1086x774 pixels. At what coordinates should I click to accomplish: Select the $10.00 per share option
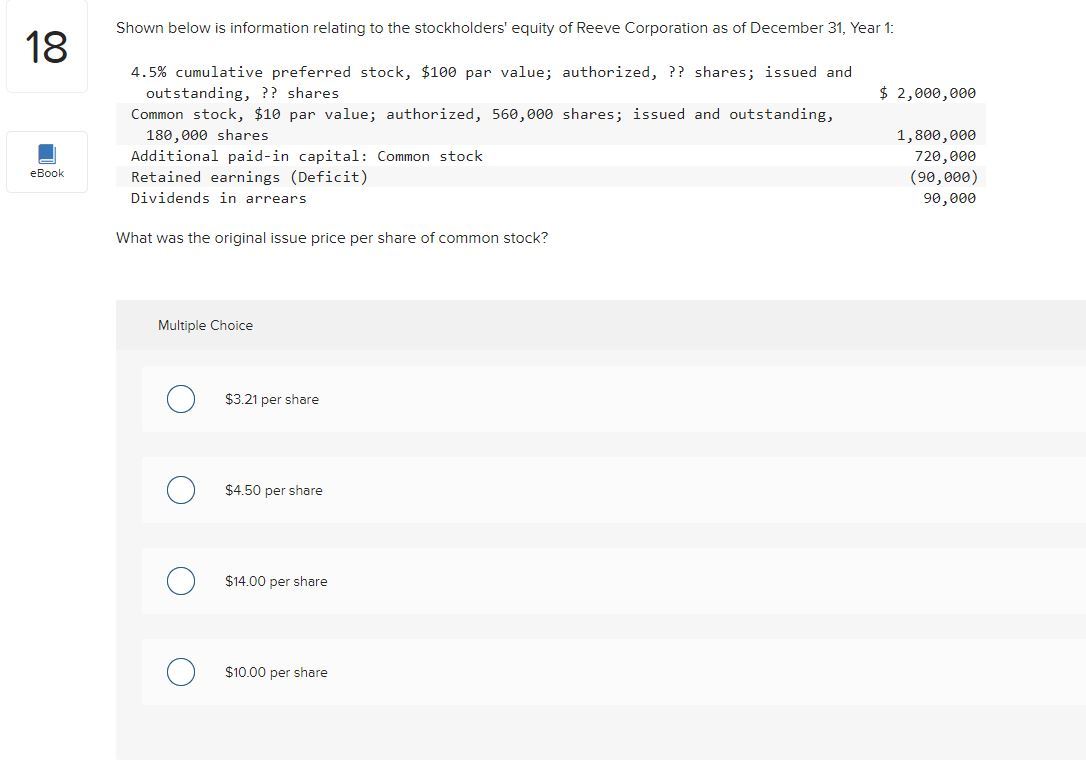[181, 672]
